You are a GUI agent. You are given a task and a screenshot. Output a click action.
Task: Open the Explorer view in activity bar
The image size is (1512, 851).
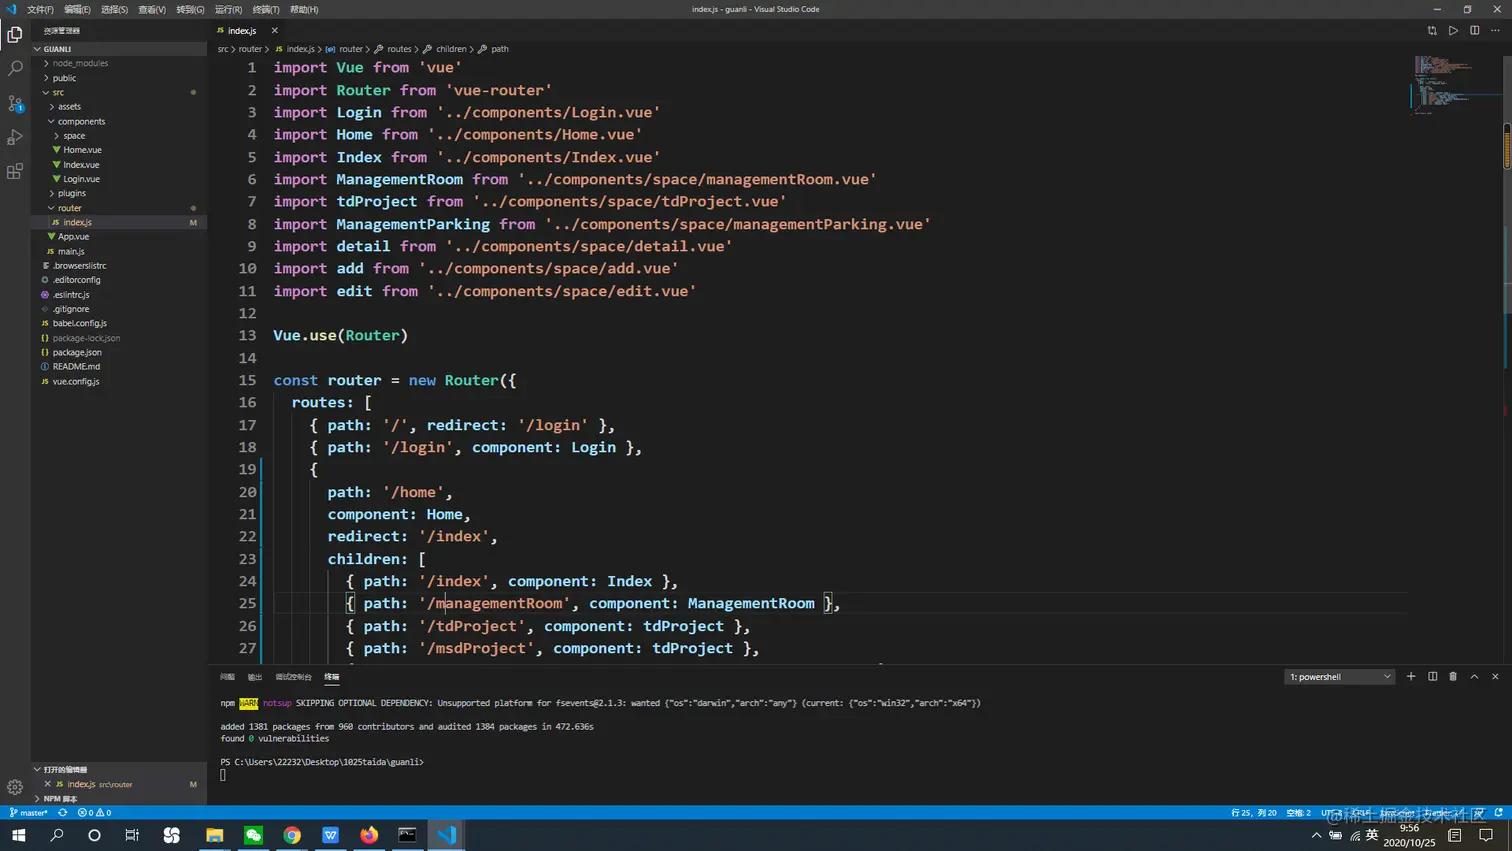pos(15,35)
